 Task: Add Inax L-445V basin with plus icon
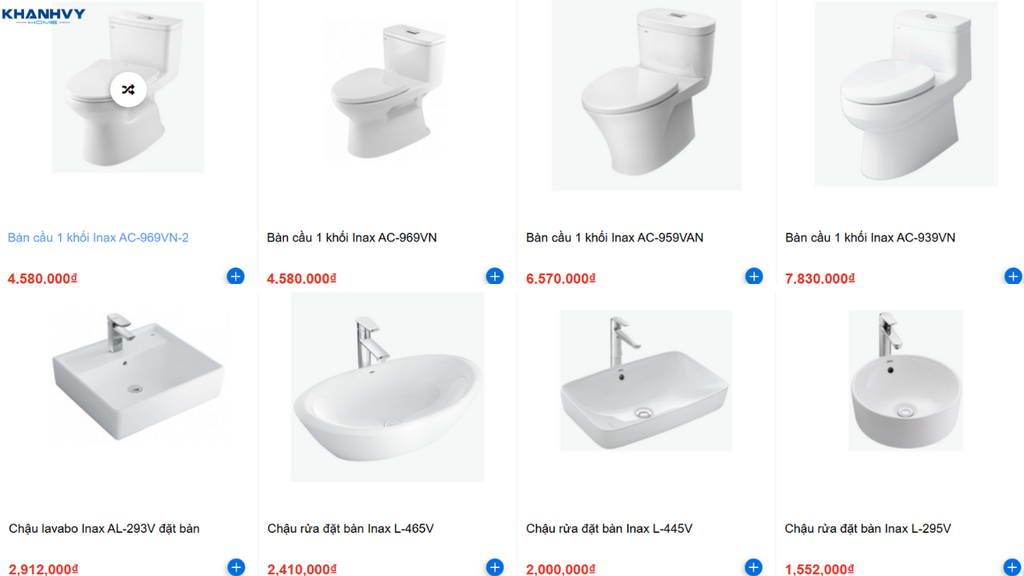click(x=754, y=567)
